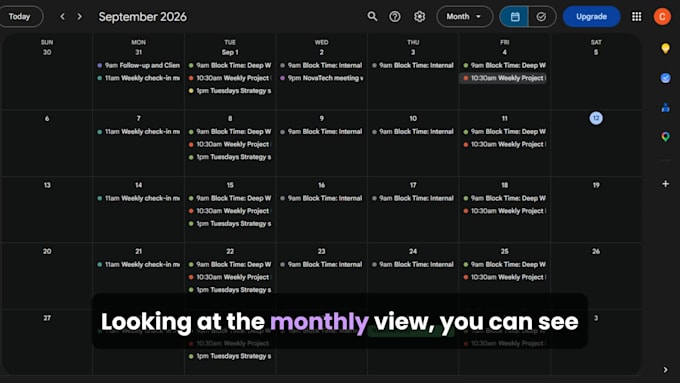Open 9am Block Time Internal on Sep 24
Viewport: 680px width, 383px height.
point(413,265)
